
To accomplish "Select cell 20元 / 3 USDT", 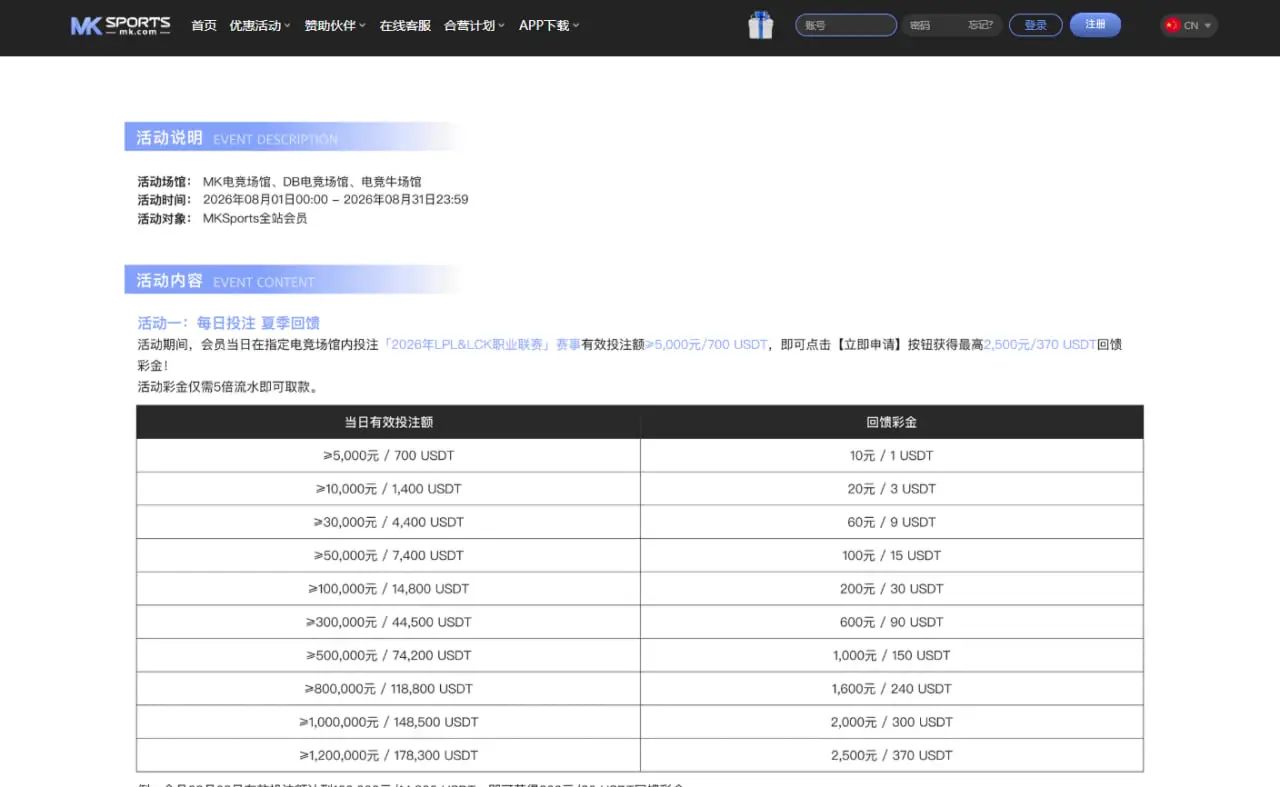I will (x=892, y=489).
